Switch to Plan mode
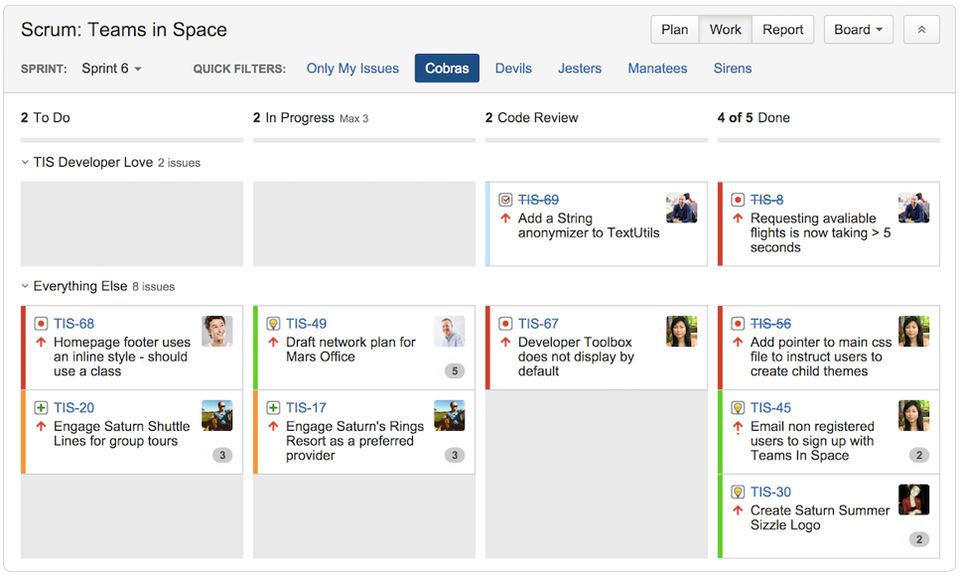960x578 pixels. (675, 29)
